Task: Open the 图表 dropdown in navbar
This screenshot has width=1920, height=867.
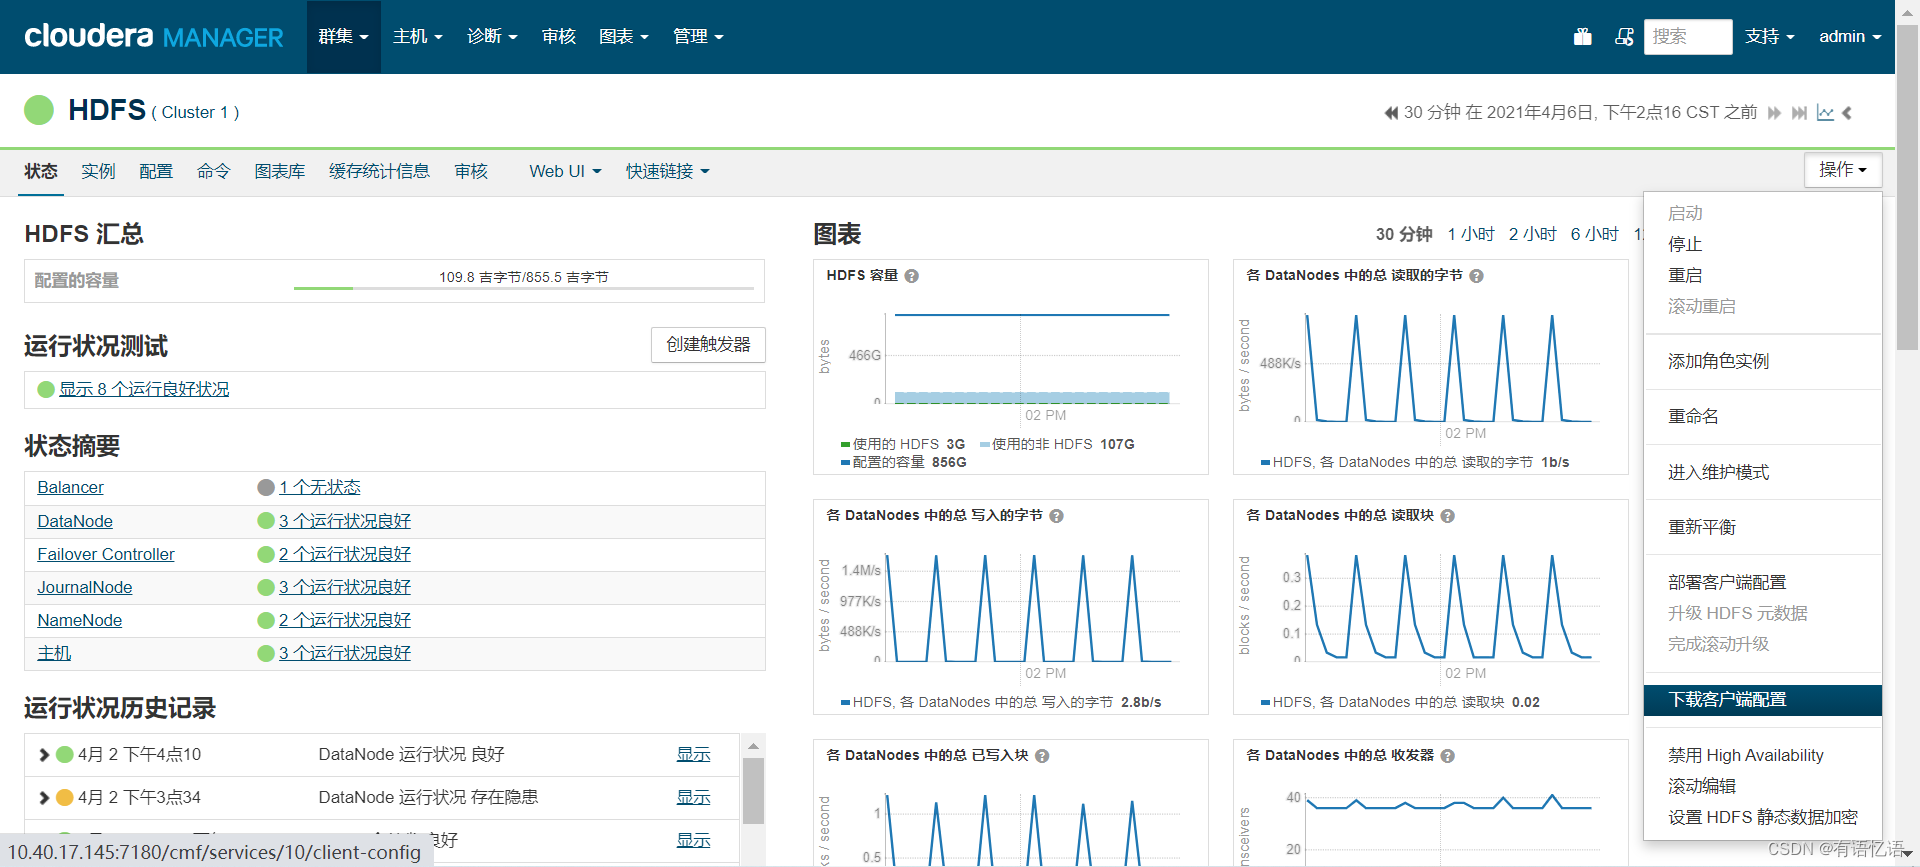Action: [623, 36]
